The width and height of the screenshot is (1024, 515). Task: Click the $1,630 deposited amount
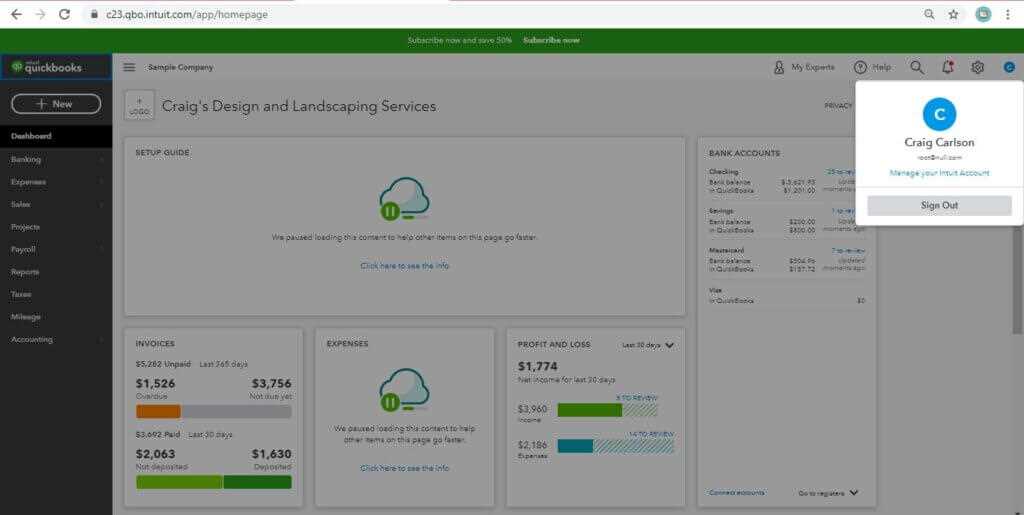tap(272, 454)
